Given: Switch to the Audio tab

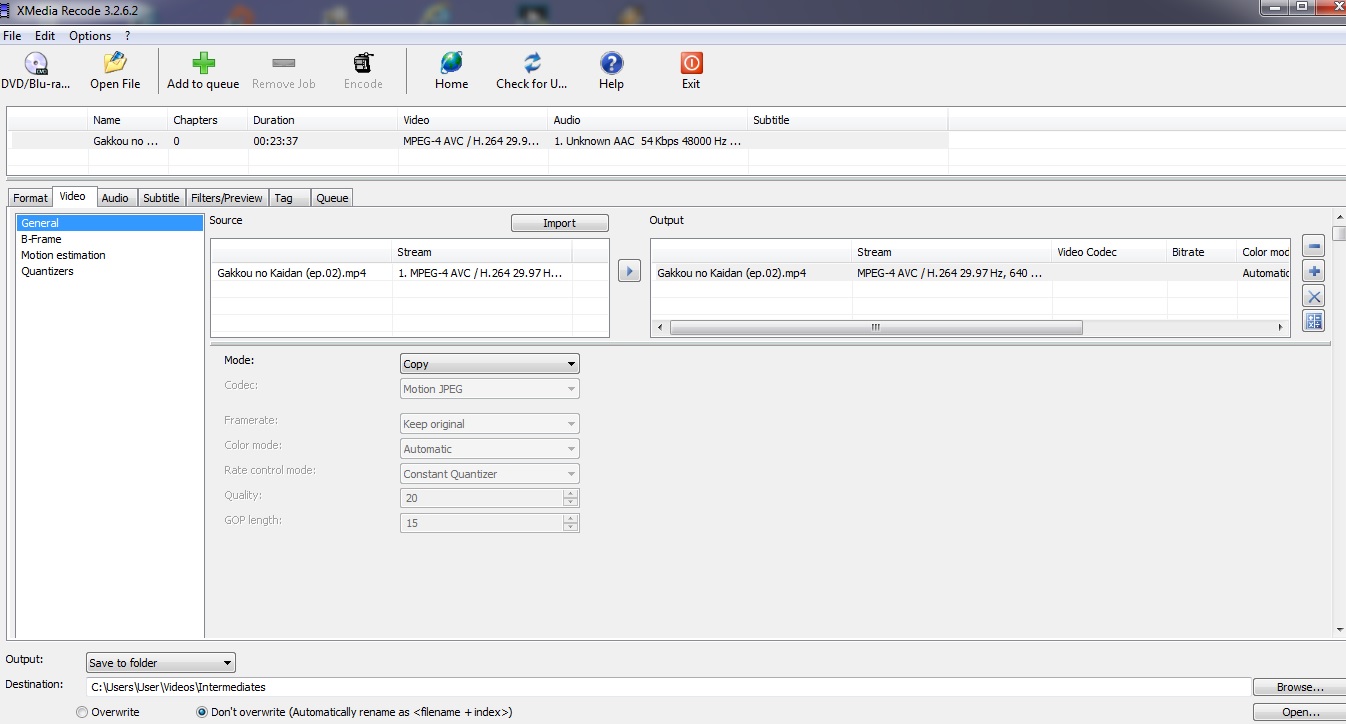Looking at the screenshot, I should [x=115, y=198].
